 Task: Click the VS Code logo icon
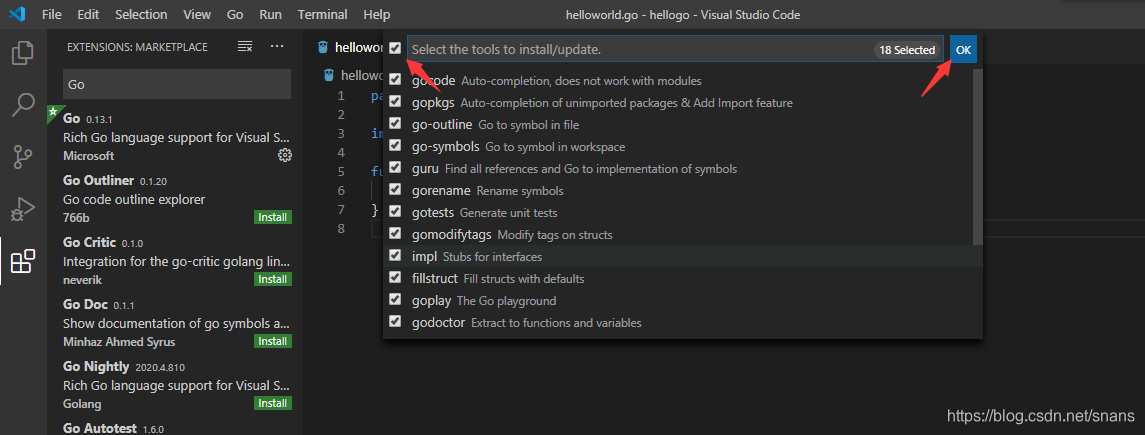(x=17, y=14)
